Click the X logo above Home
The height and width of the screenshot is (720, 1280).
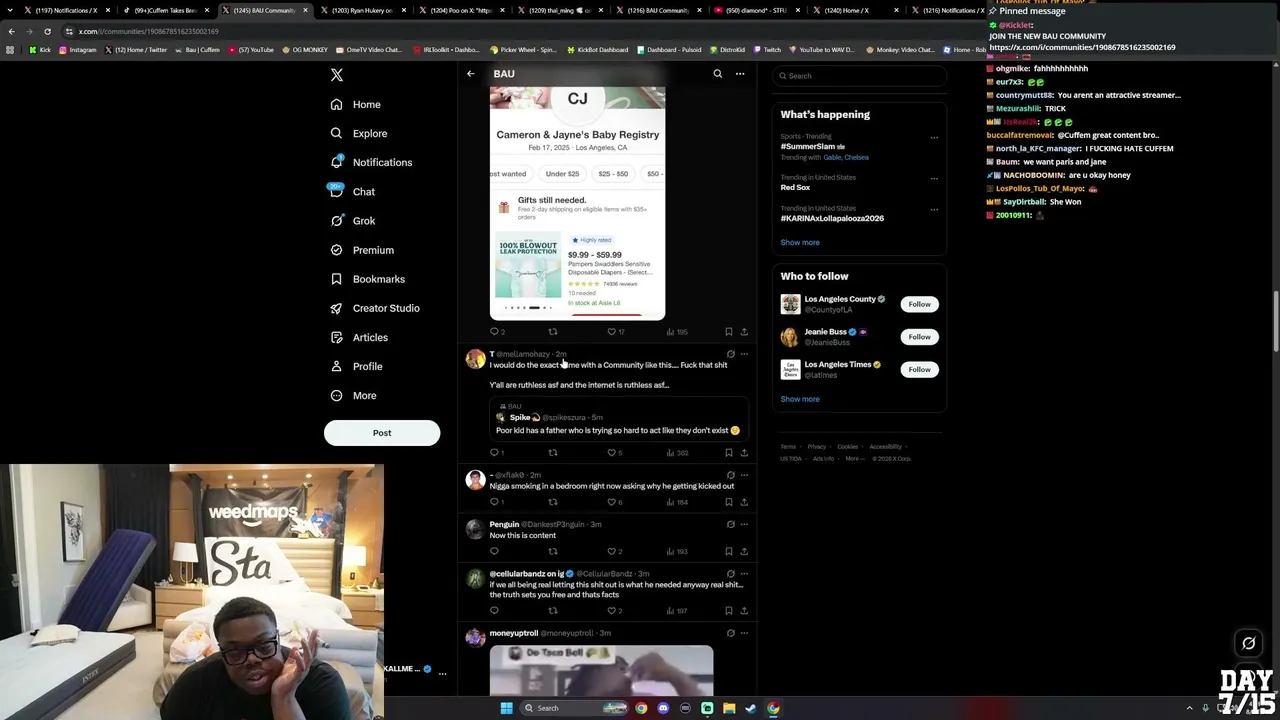337,75
